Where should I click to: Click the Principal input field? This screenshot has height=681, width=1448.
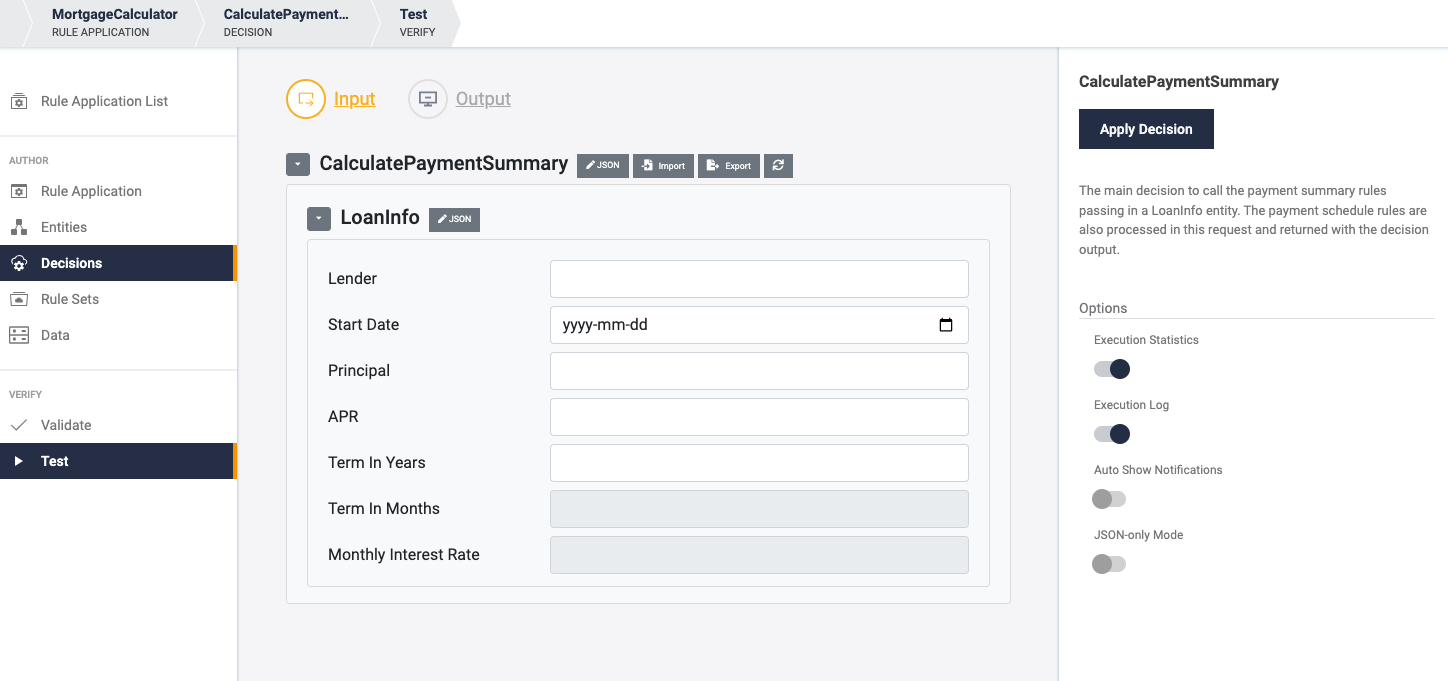pos(759,371)
